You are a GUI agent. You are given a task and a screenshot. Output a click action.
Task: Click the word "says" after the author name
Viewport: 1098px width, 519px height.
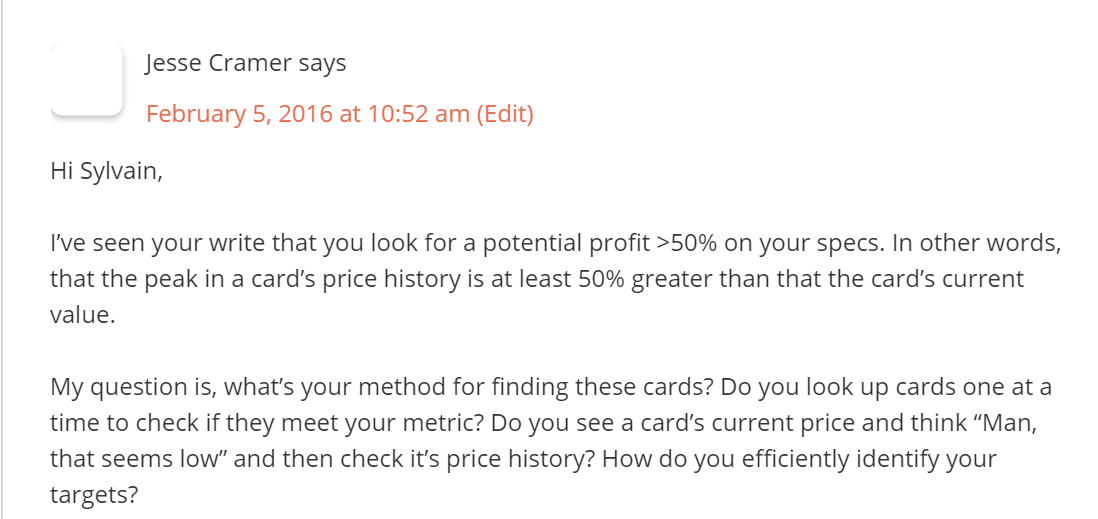(x=322, y=63)
